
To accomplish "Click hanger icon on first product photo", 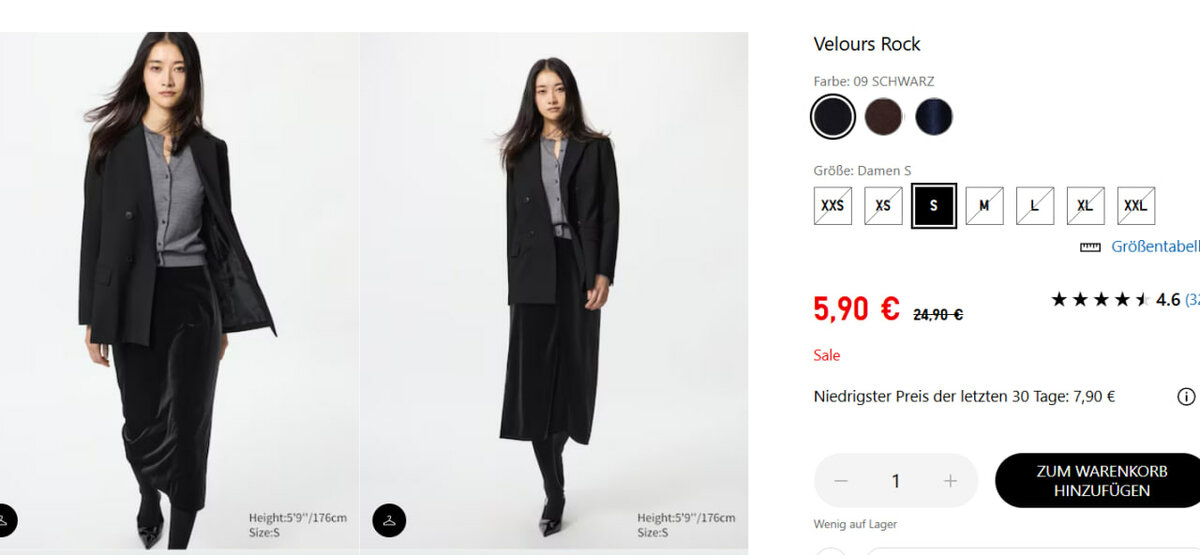I will pyautogui.click(x=4, y=520).
